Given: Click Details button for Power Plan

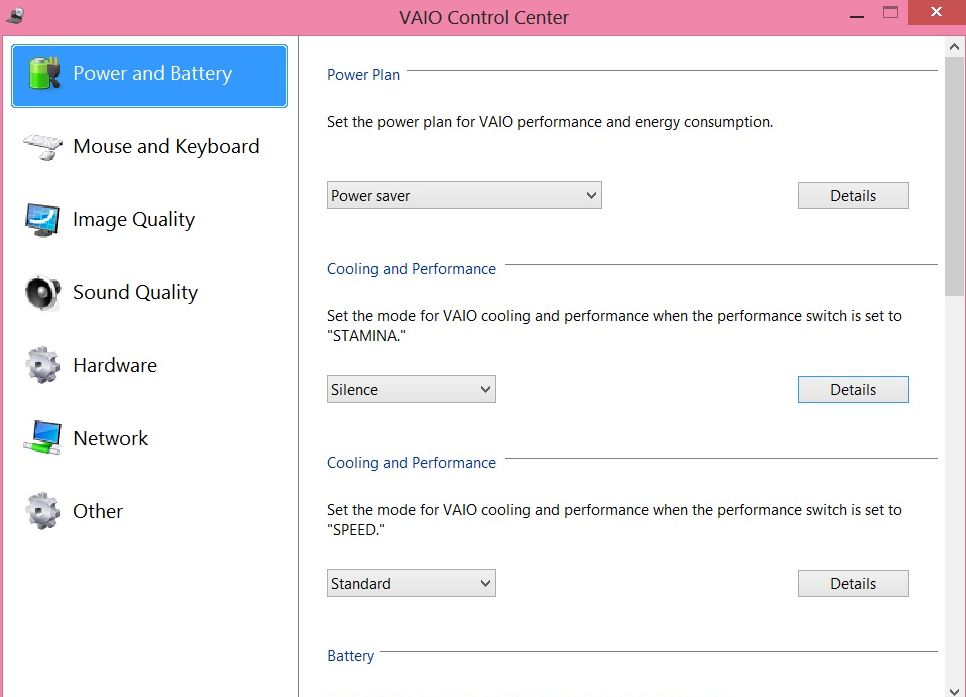Looking at the screenshot, I should pyautogui.click(x=853, y=195).
